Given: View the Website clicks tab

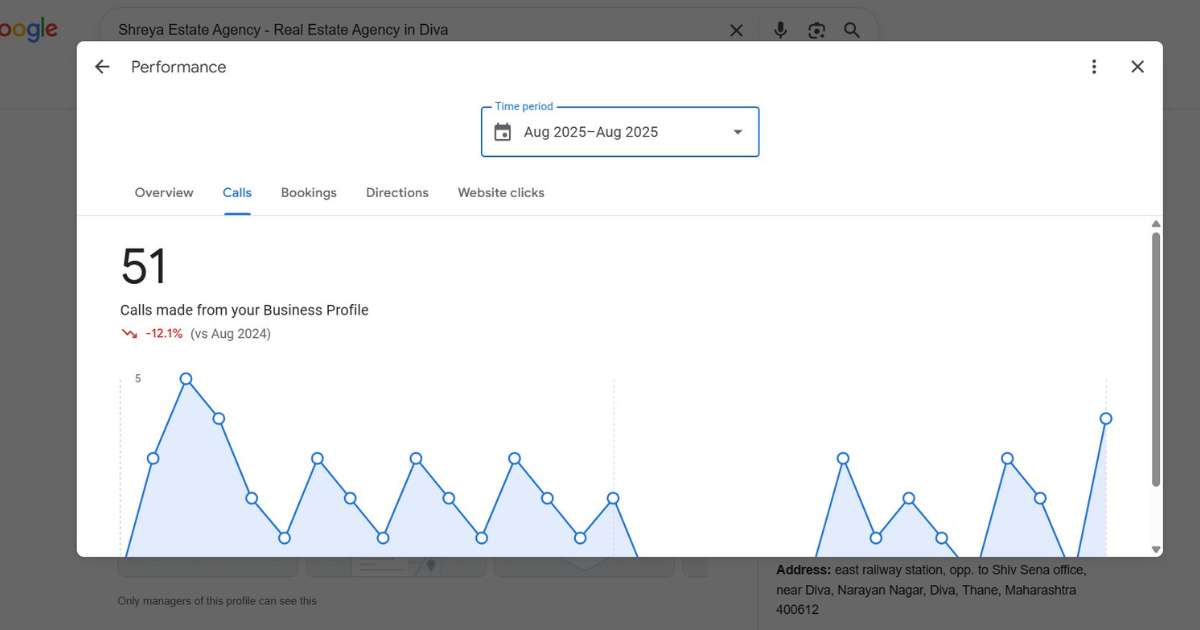Looking at the screenshot, I should click(x=501, y=192).
